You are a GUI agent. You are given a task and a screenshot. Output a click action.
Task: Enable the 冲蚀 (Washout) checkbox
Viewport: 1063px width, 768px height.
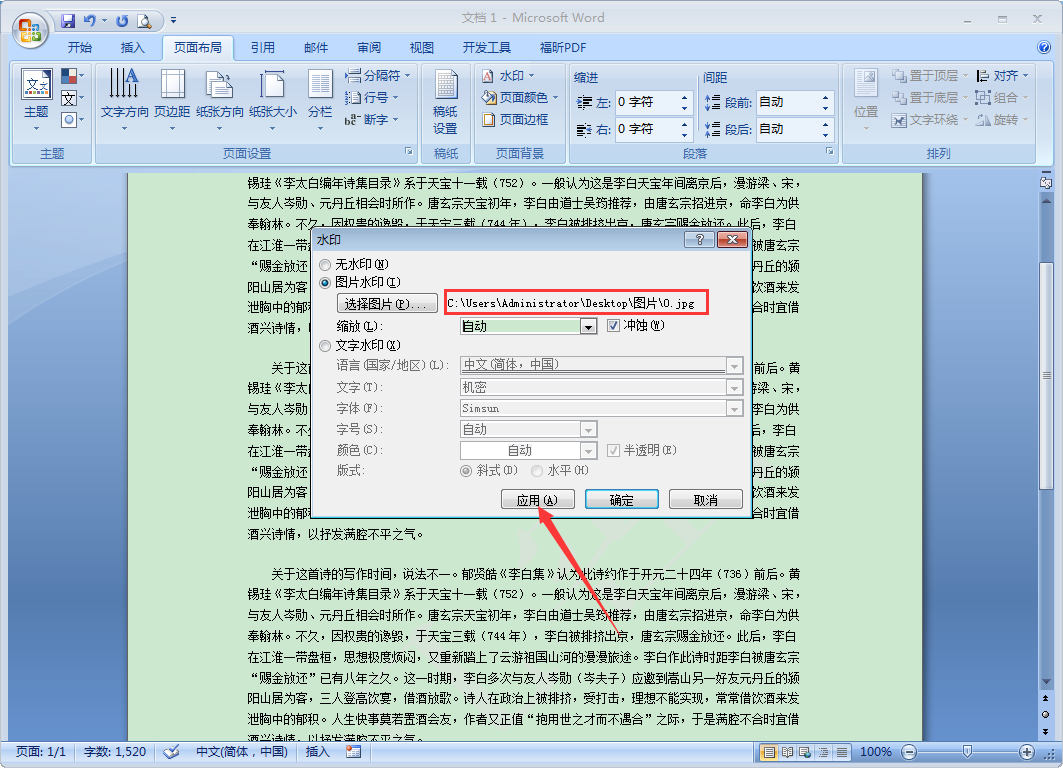click(x=612, y=325)
